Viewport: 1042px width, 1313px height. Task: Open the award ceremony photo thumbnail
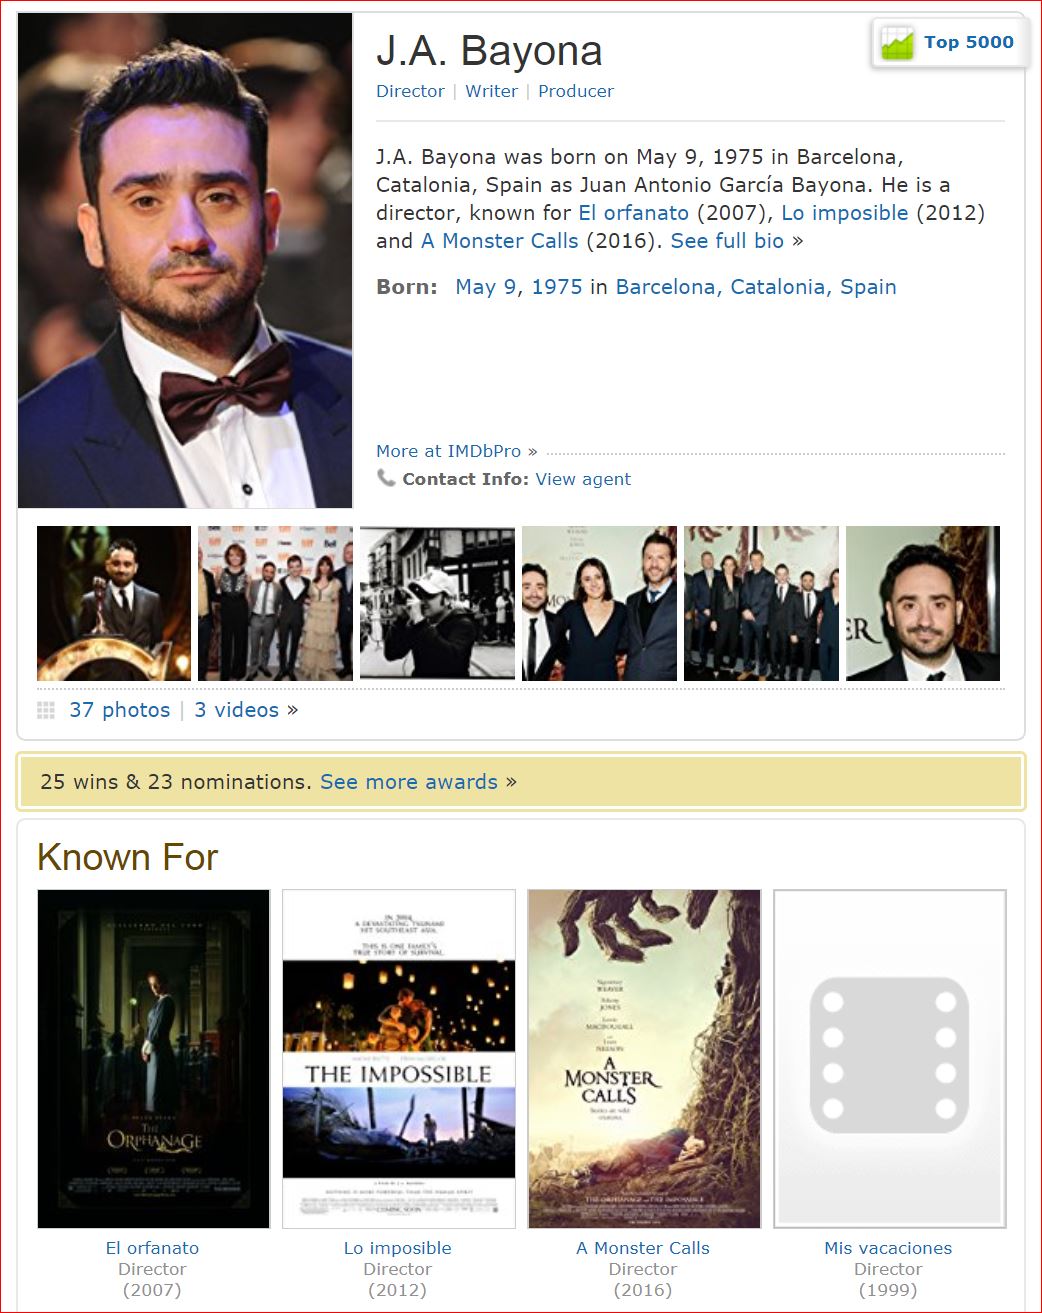[x=114, y=603]
